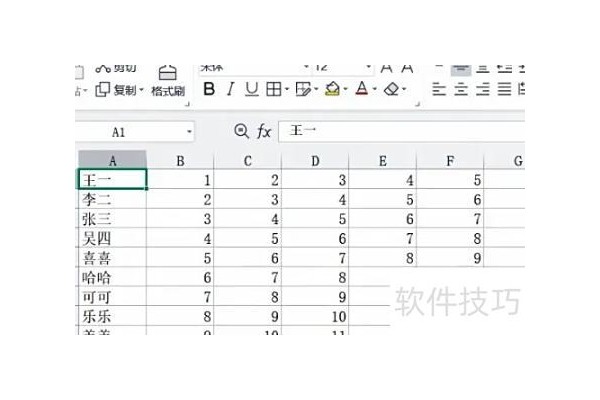Align cell text to the right
The height and width of the screenshot is (400, 600).
click(x=483, y=90)
